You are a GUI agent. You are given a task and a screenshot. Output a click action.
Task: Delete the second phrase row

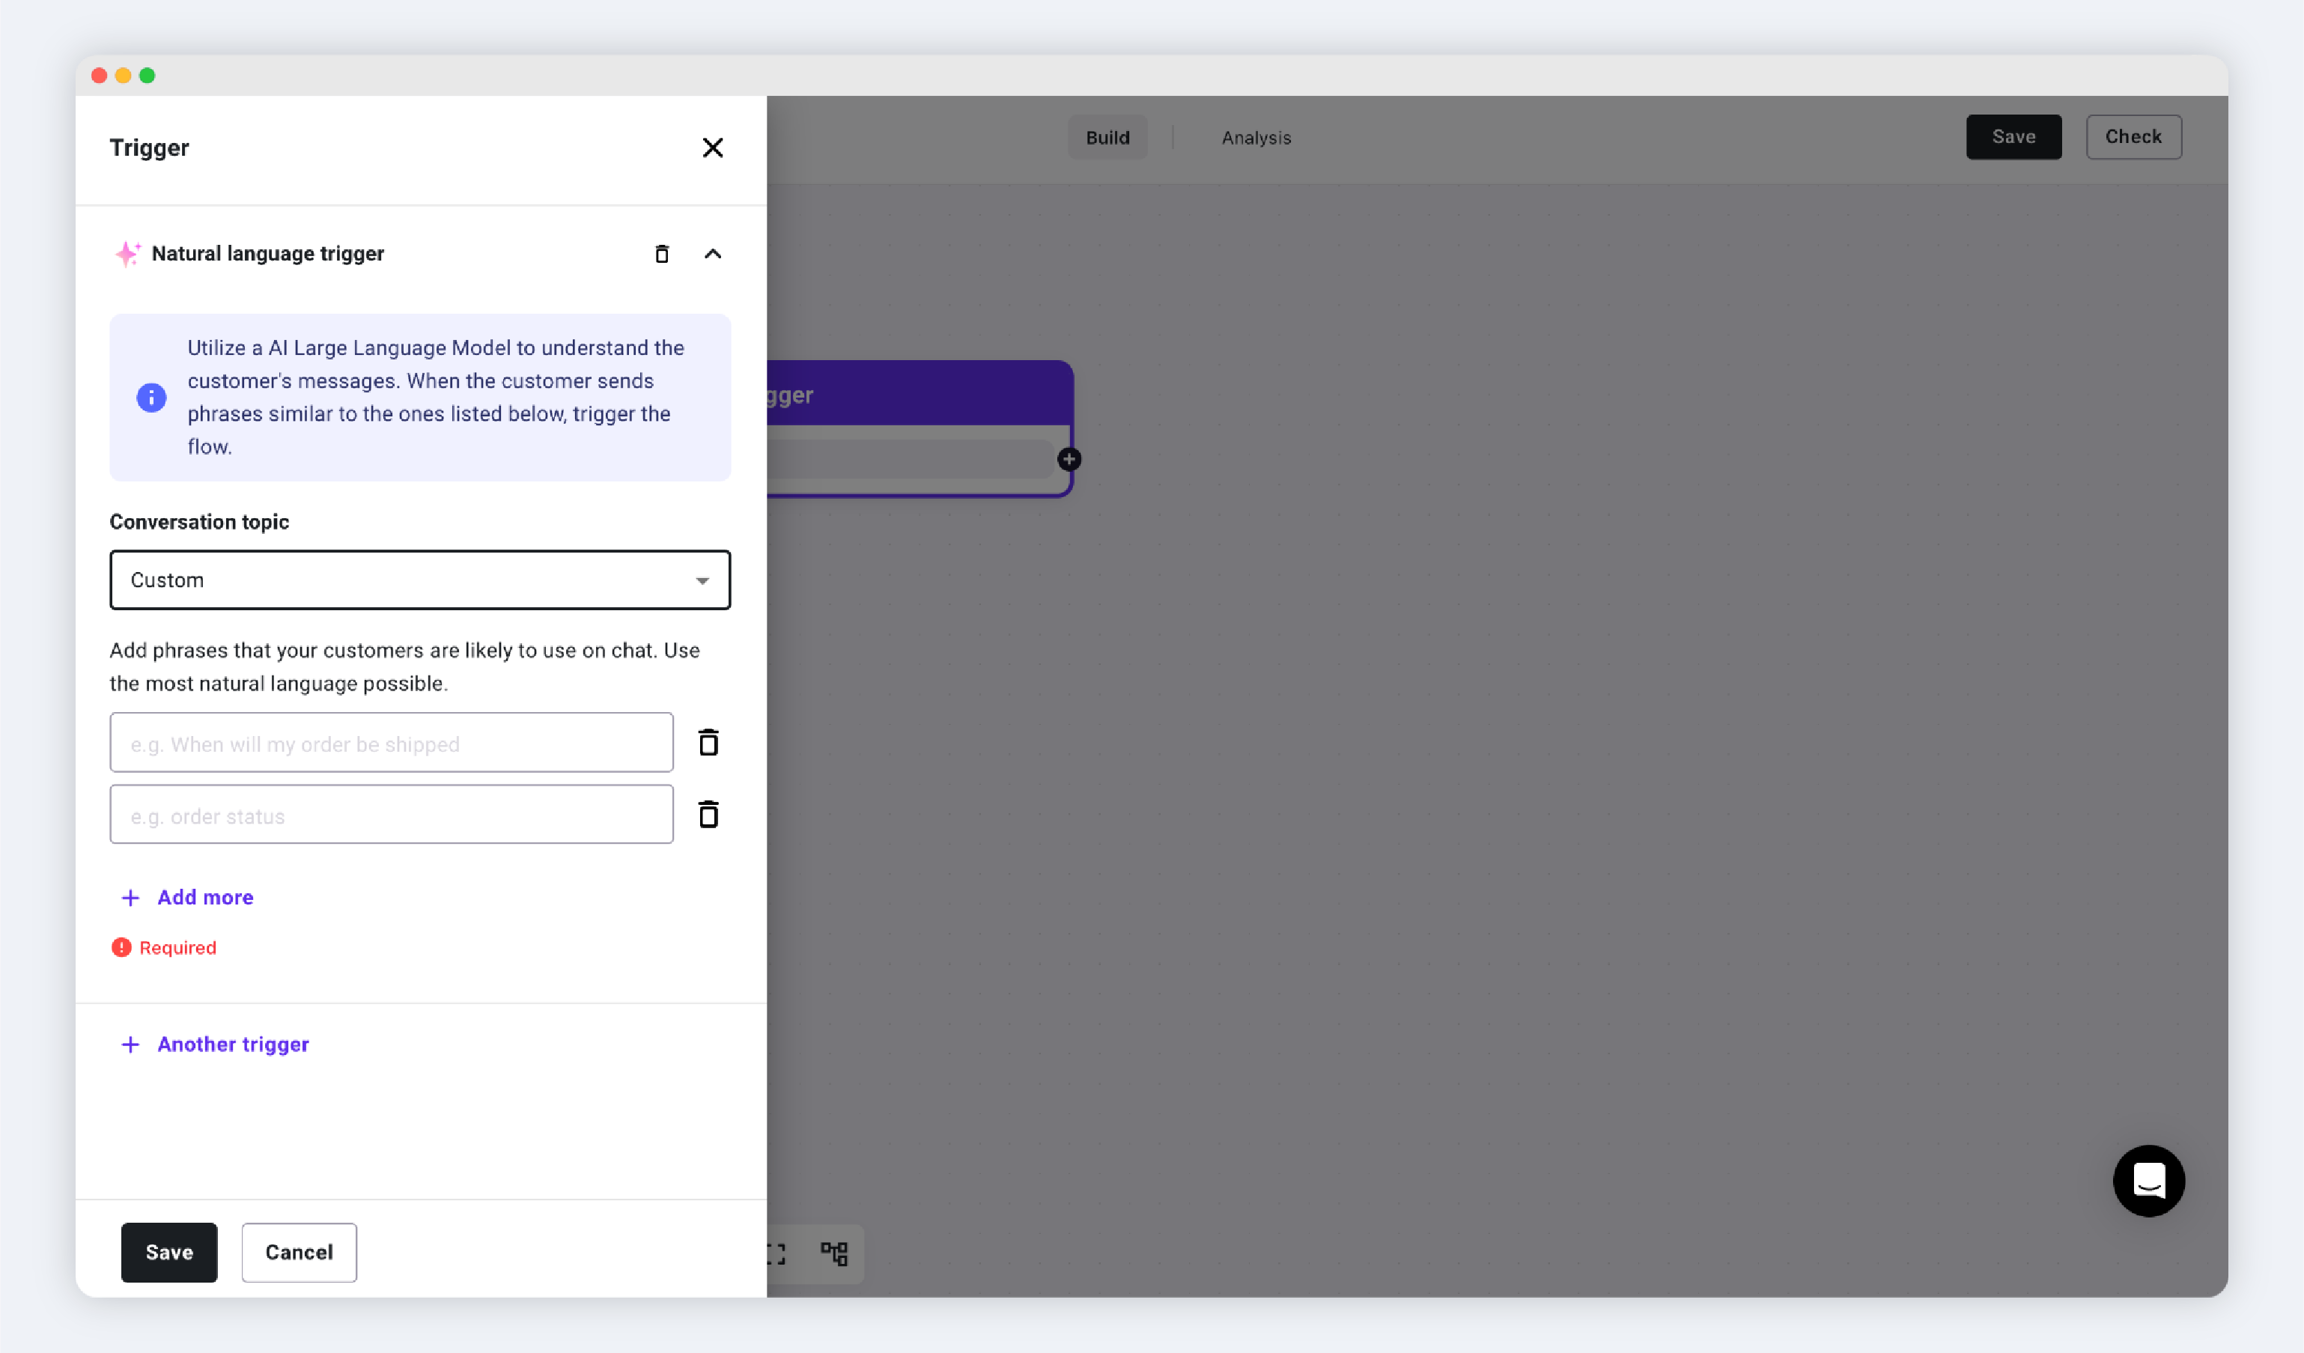708,815
